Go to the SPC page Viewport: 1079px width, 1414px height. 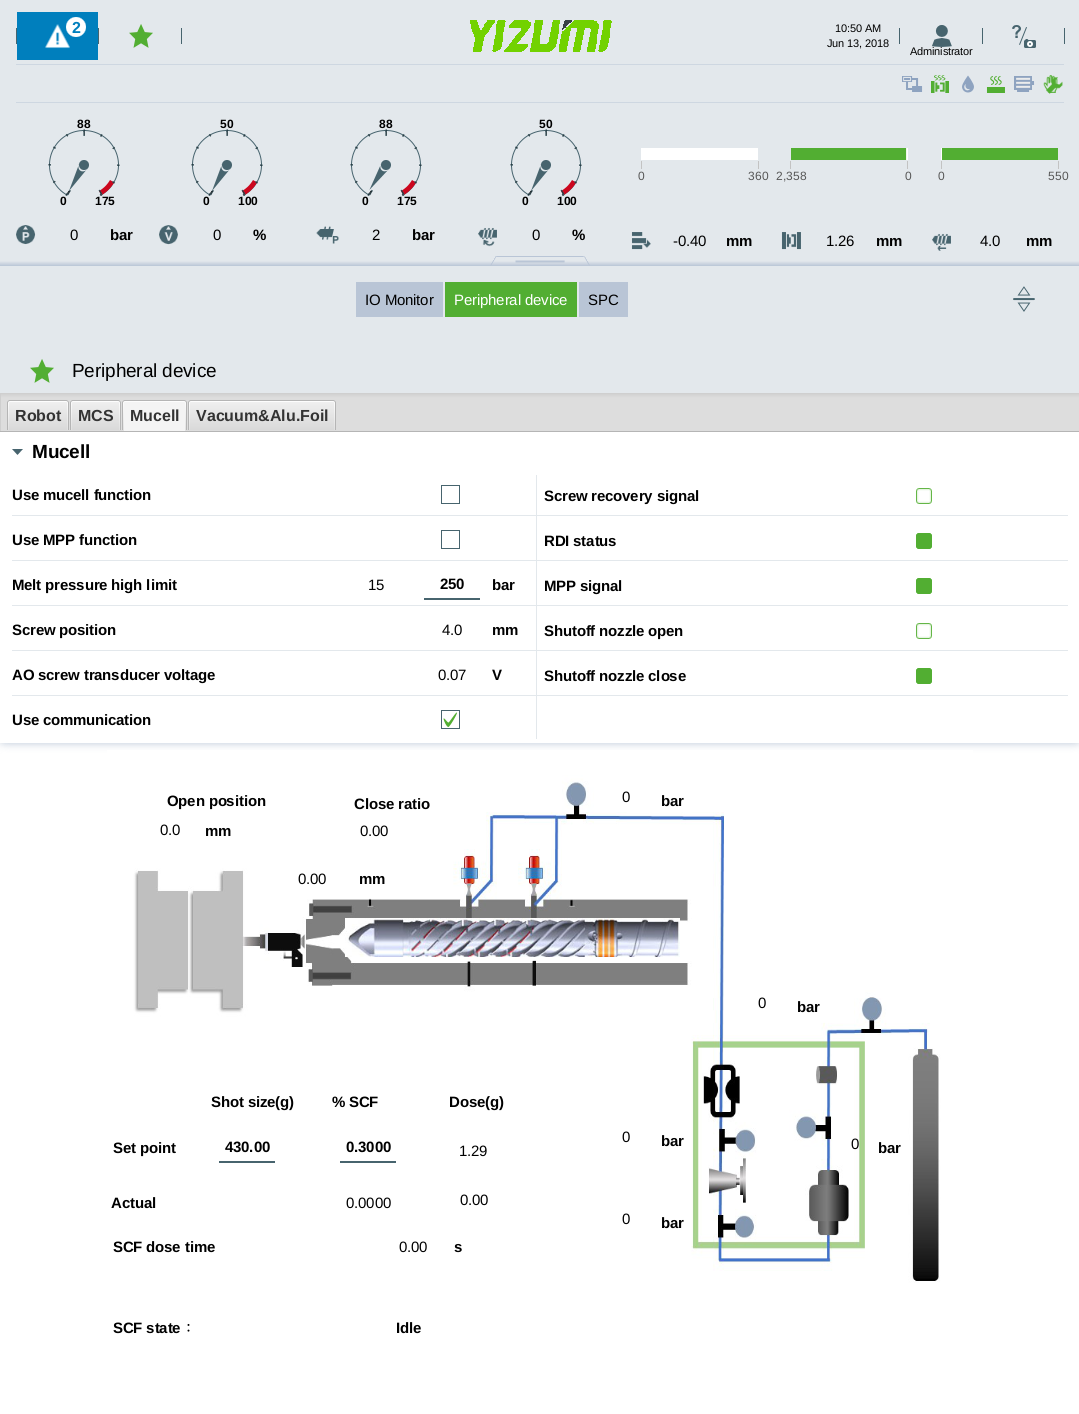coord(603,300)
